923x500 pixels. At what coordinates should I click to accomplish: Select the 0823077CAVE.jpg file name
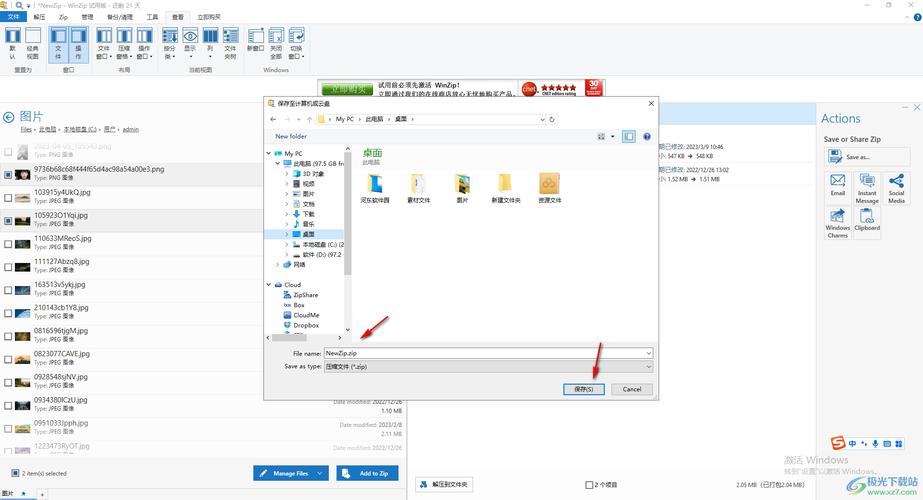pyautogui.click(x=62, y=354)
